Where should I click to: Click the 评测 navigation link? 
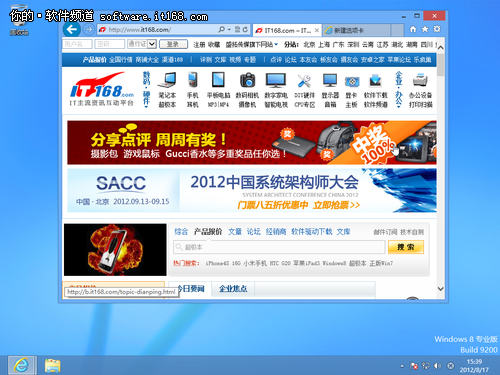point(205,60)
